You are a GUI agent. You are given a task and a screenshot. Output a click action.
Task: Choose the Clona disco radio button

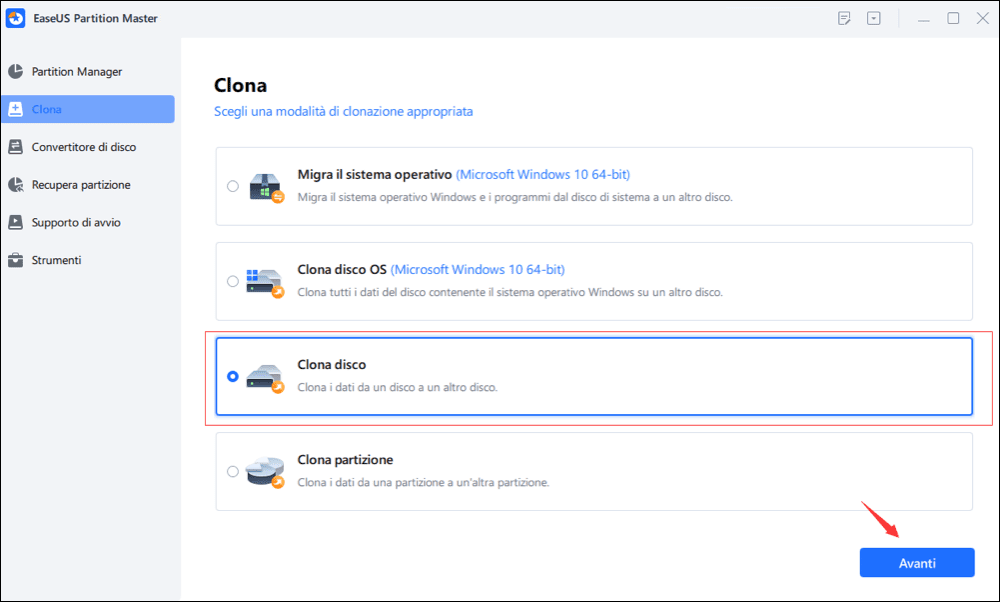pyautogui.click(x=233, y=376)
